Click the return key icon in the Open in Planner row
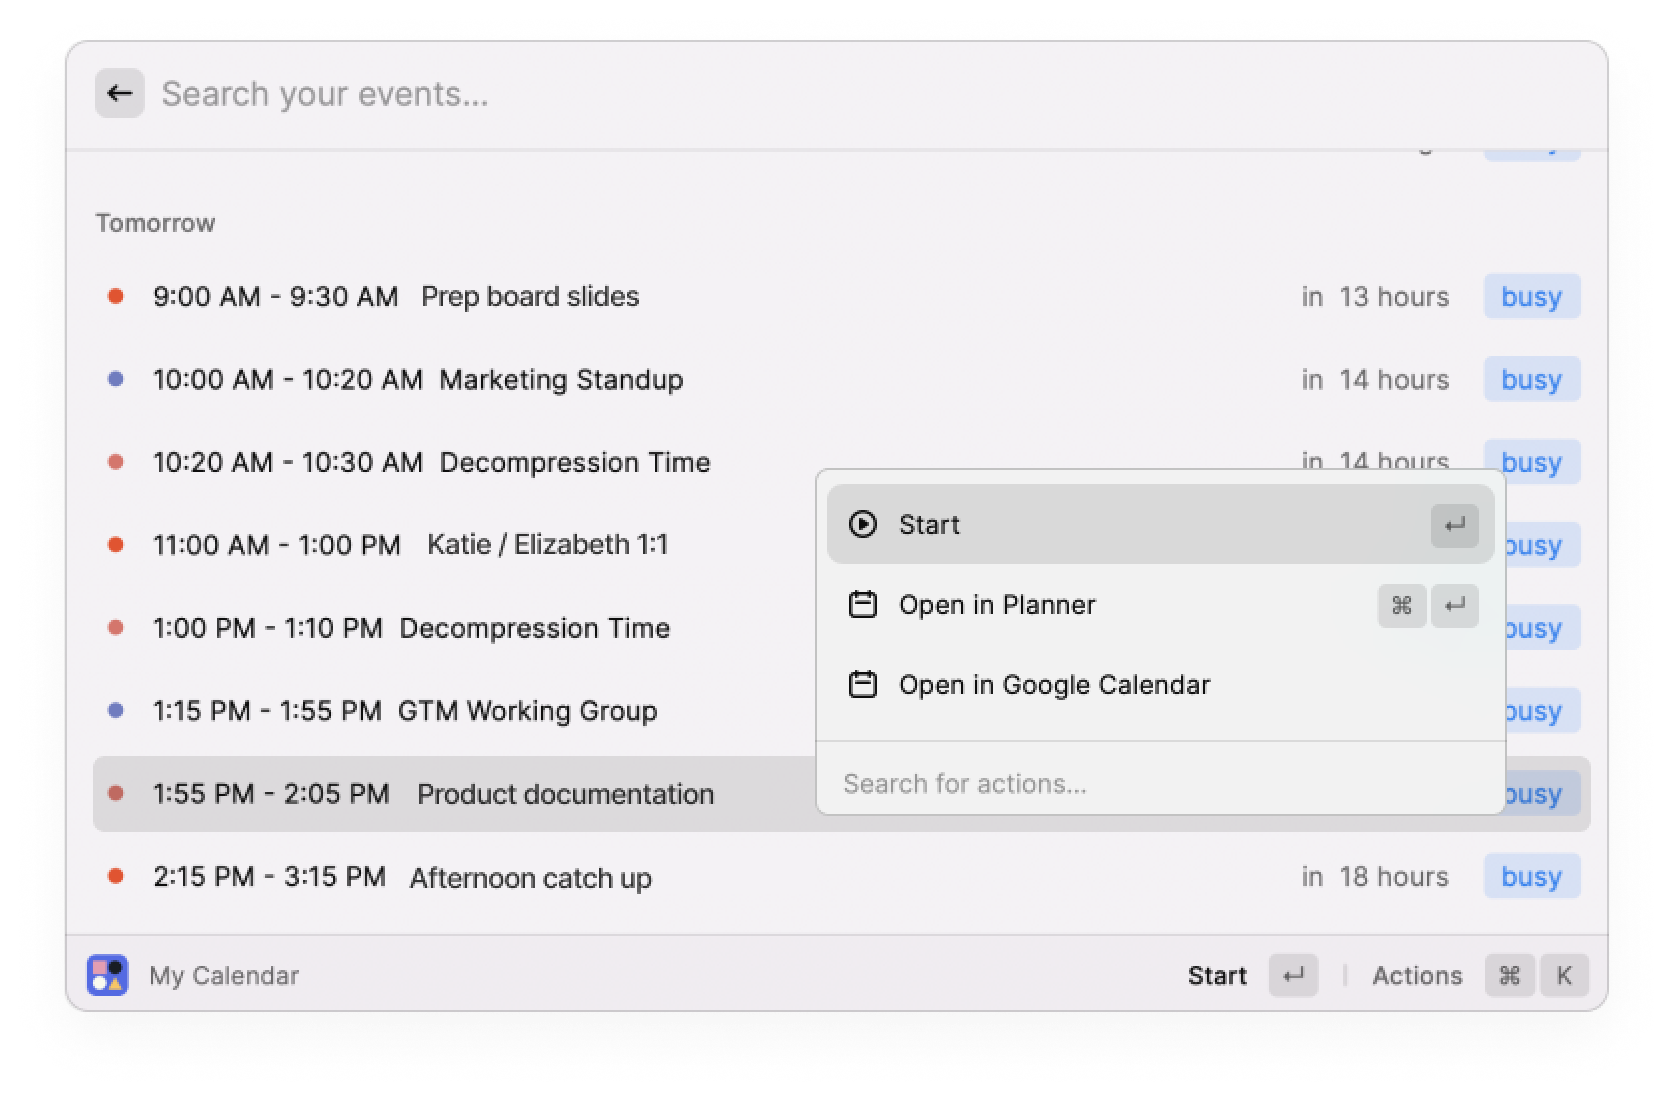Image resolution: width=1674 pixels, height=1100 pixels. point(1455,605)
